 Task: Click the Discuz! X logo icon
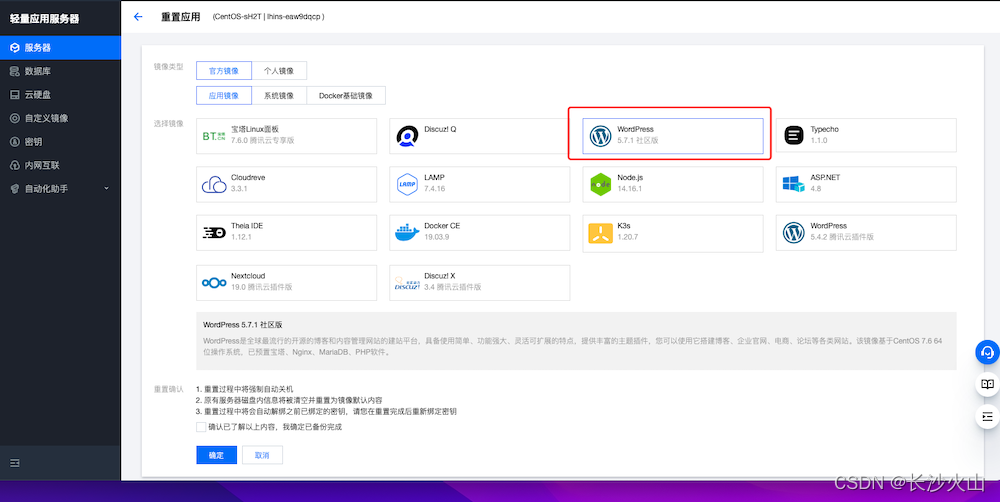(407, 283)
